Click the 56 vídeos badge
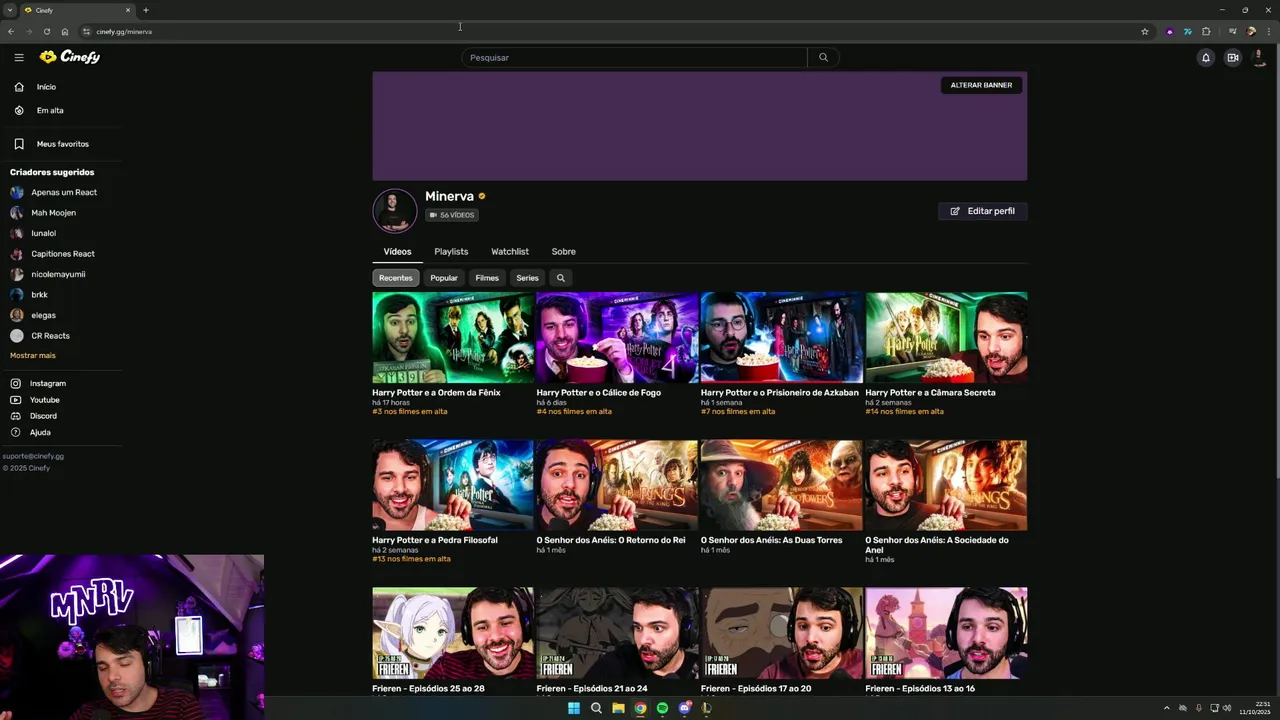 [x=452, y=215]
